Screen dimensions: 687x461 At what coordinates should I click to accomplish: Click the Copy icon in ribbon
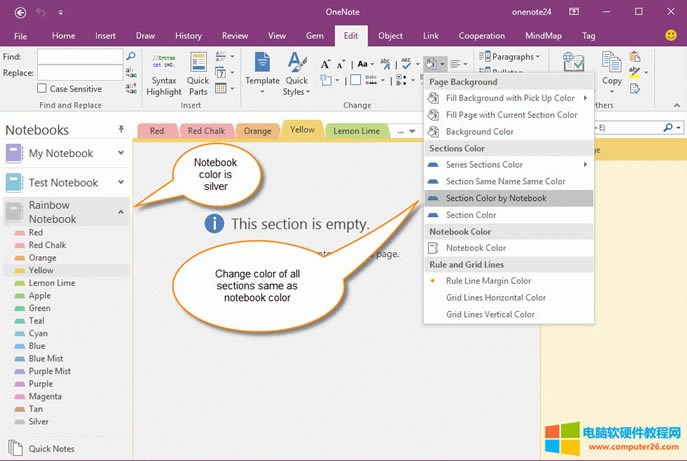pos(612,68)
